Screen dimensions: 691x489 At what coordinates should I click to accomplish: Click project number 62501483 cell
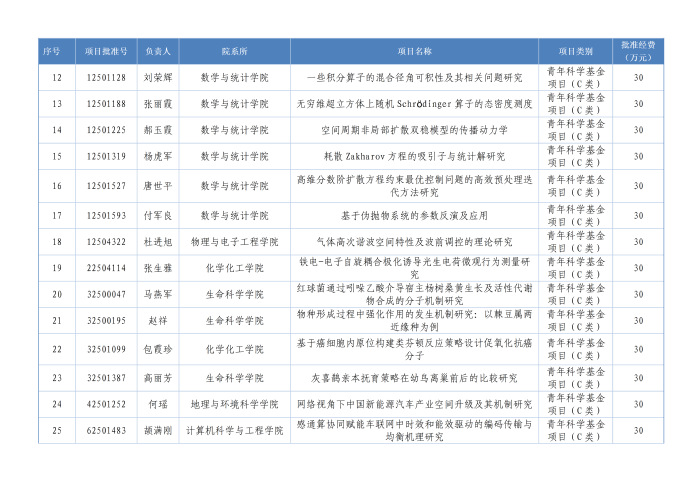pos(105,431)
